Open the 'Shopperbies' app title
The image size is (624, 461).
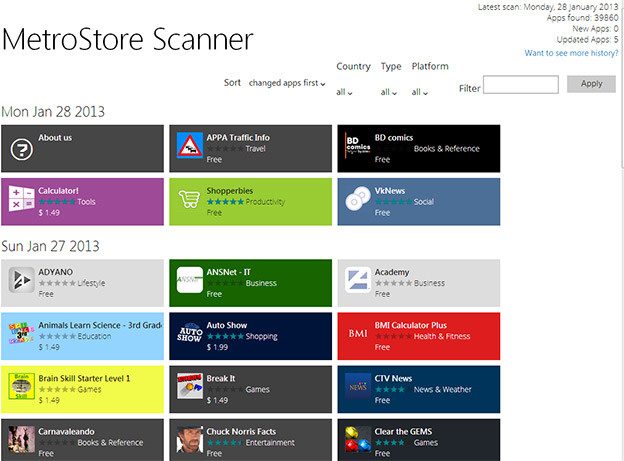[x=230, y=191]
